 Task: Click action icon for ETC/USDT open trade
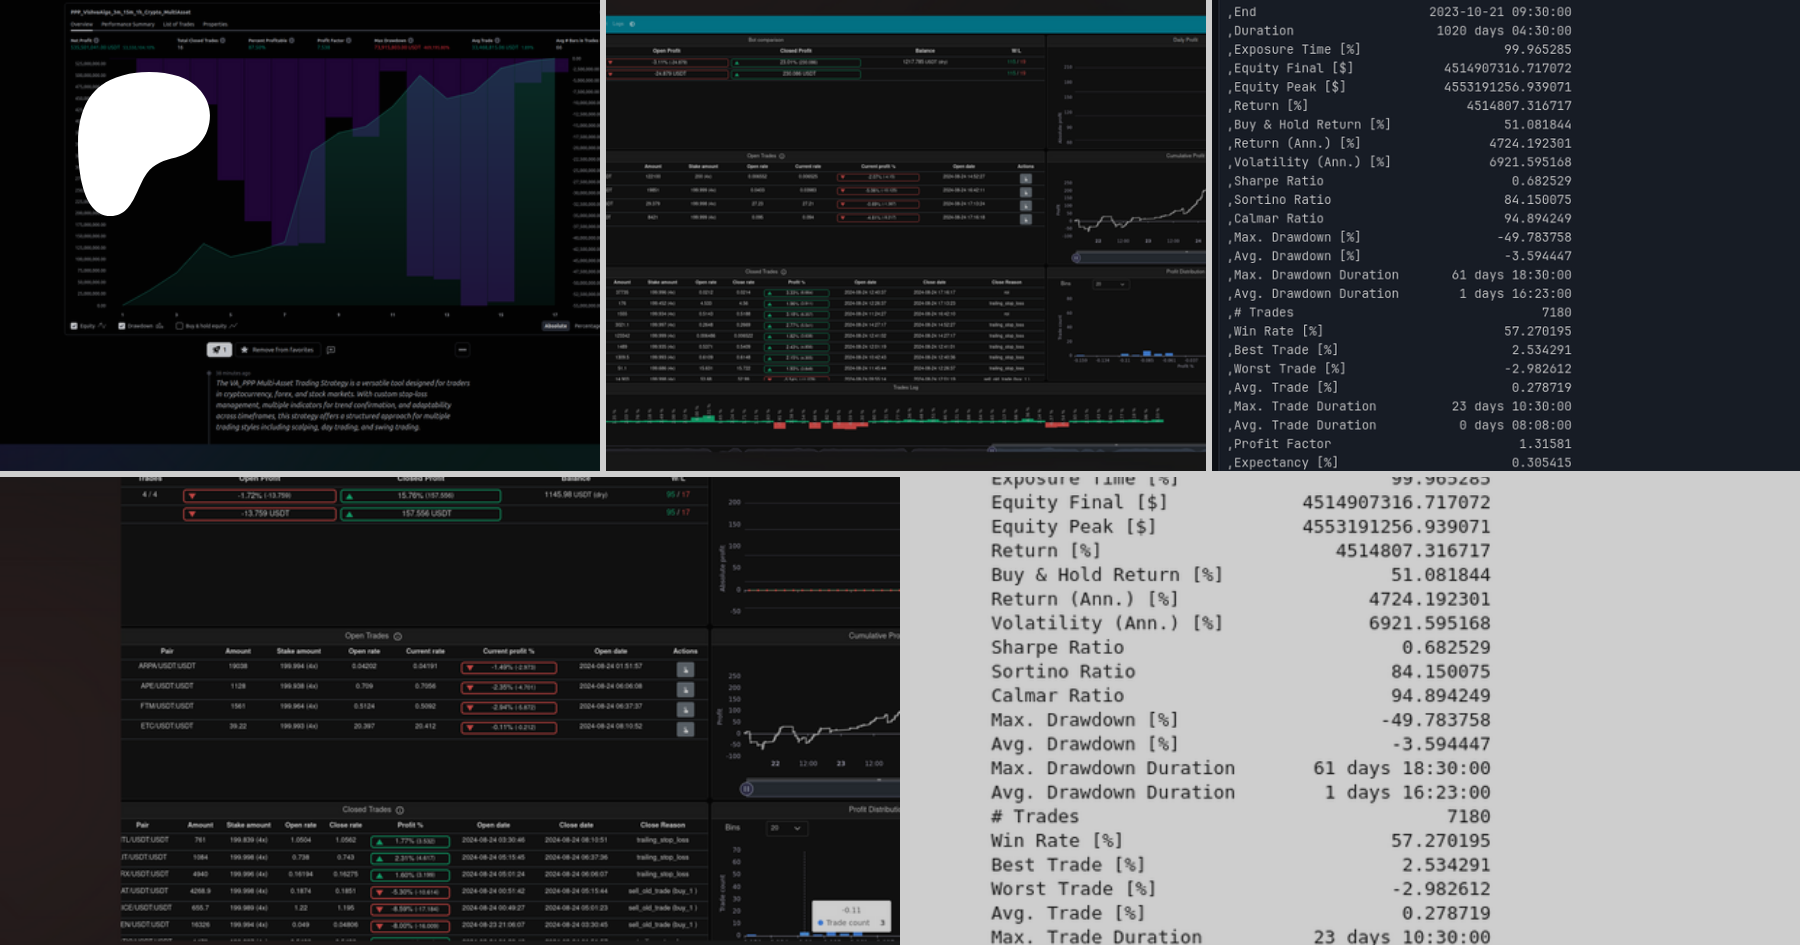click(685, 730)
